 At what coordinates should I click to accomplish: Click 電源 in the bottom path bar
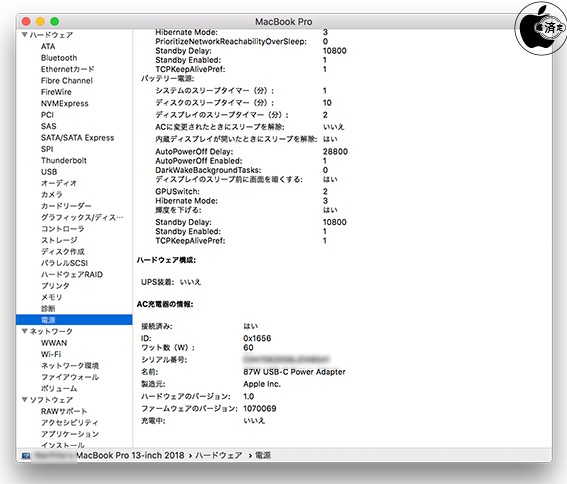tap(263, 455)
